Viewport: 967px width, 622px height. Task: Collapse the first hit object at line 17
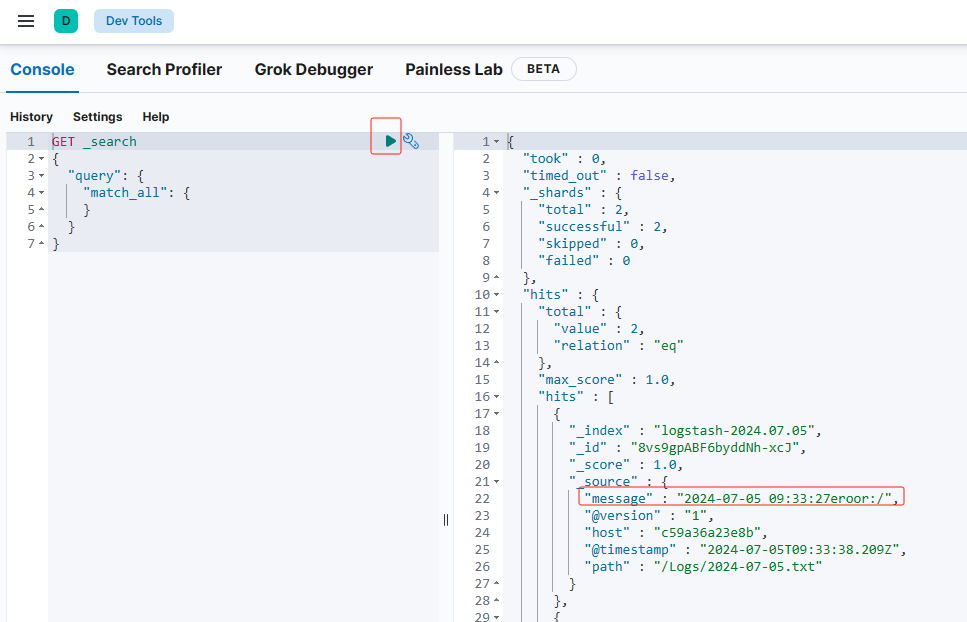496,414
